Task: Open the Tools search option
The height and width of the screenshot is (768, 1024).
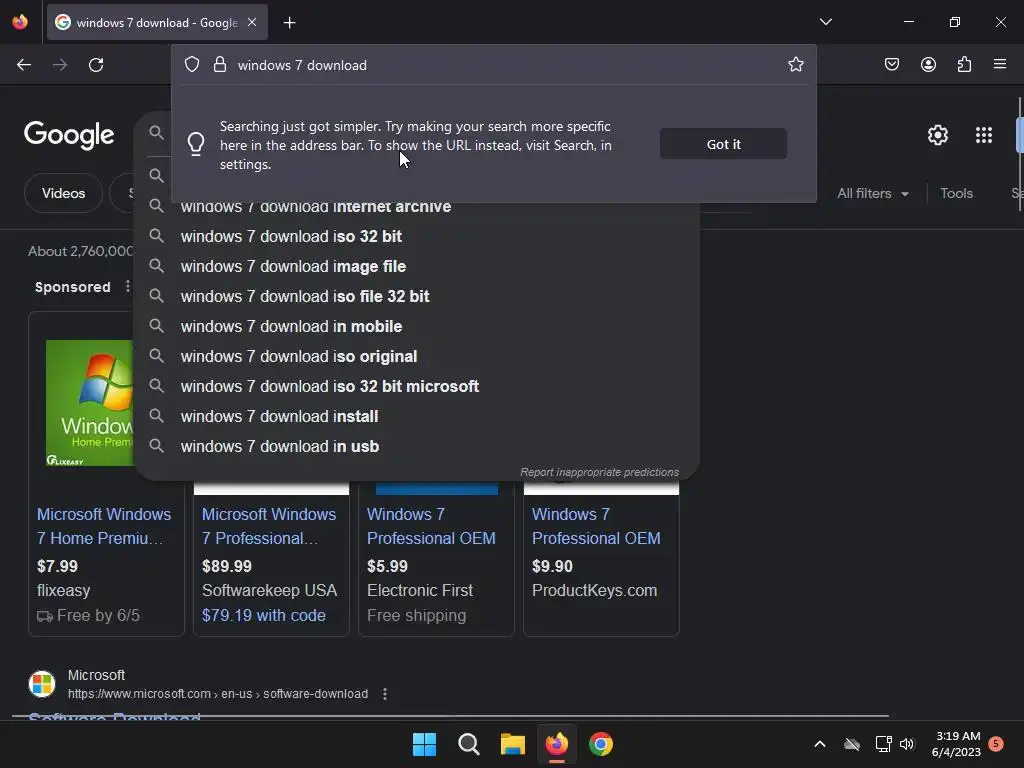Action: click(956, 193)
